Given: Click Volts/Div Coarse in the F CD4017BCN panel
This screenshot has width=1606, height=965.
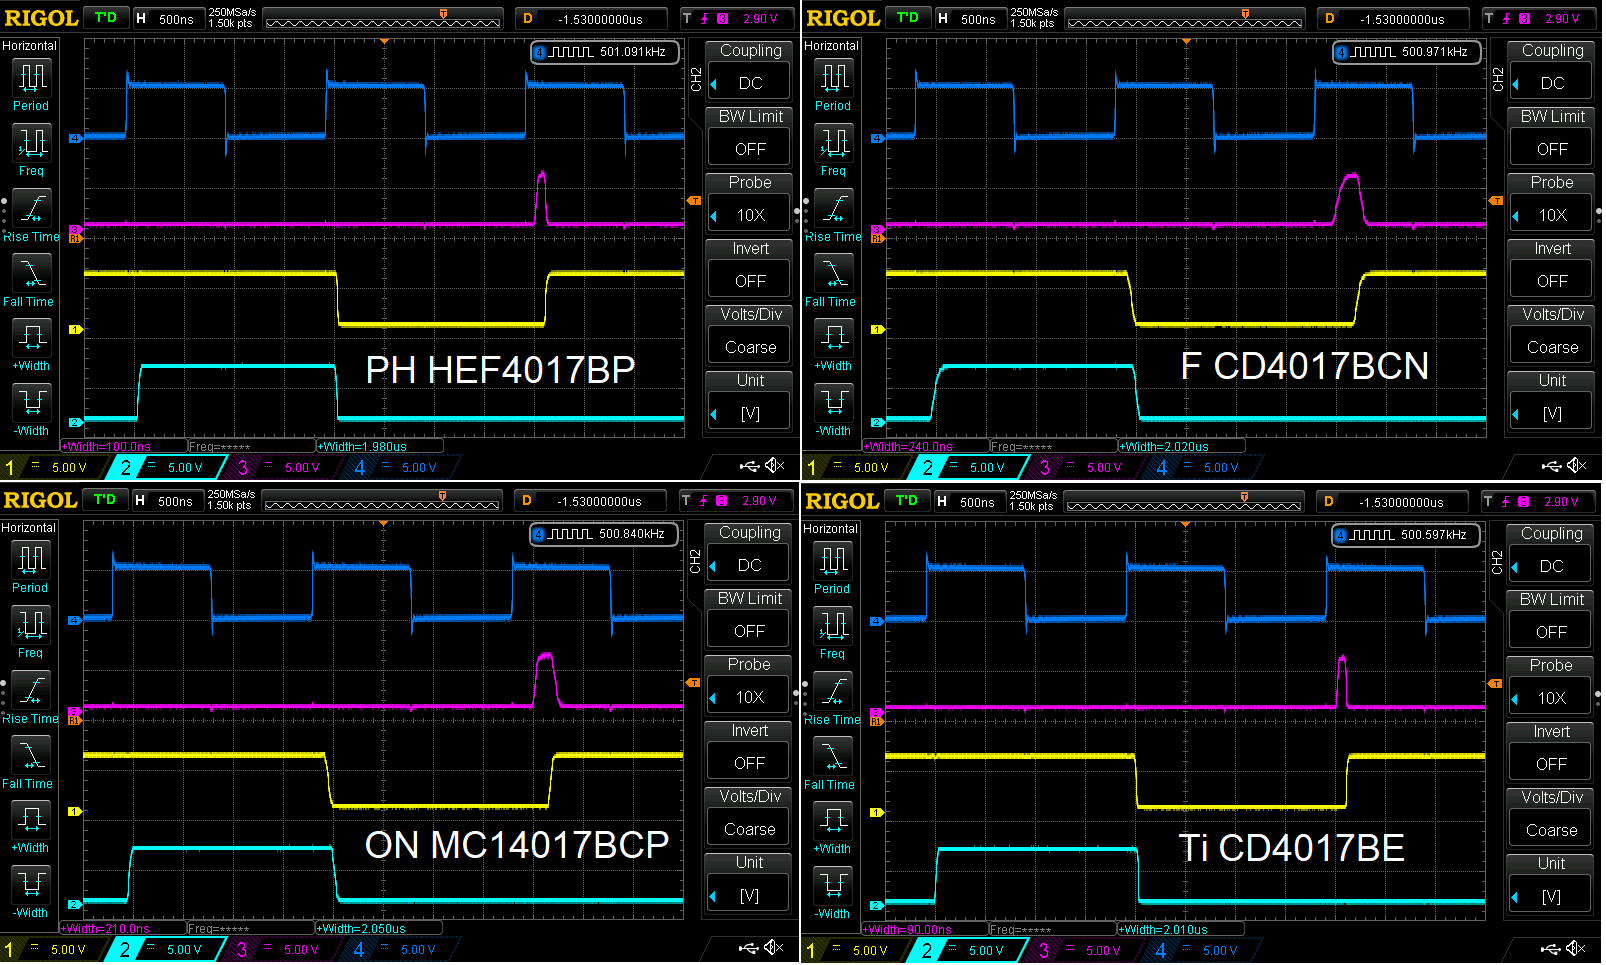Looking at the screenshot, I should tap(1552, 335).
